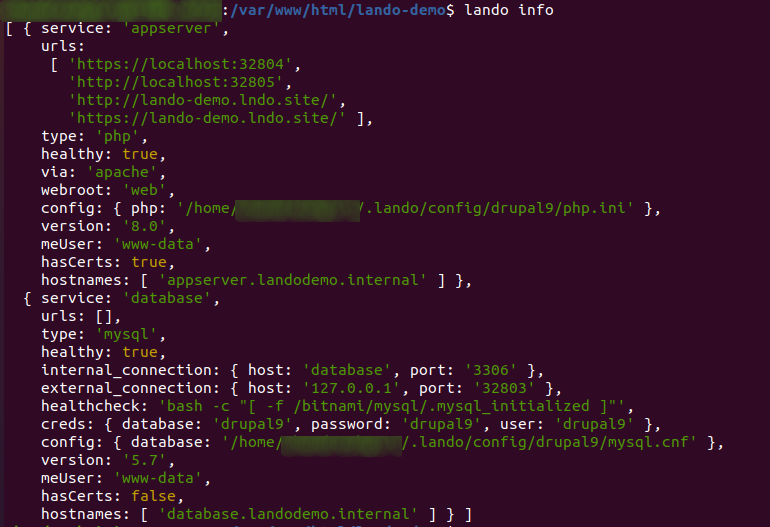The width and height of the screenshot is (770, 527).
Task: Click the external port '32803' value
Action: pyautogui.click(x=504, y=388)
